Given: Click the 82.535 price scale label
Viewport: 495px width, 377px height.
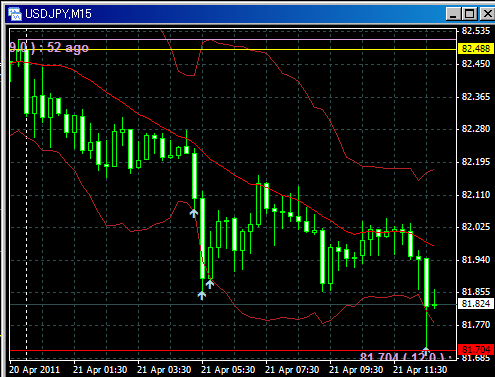Looking at the screenshot, I should coord(476,31).
